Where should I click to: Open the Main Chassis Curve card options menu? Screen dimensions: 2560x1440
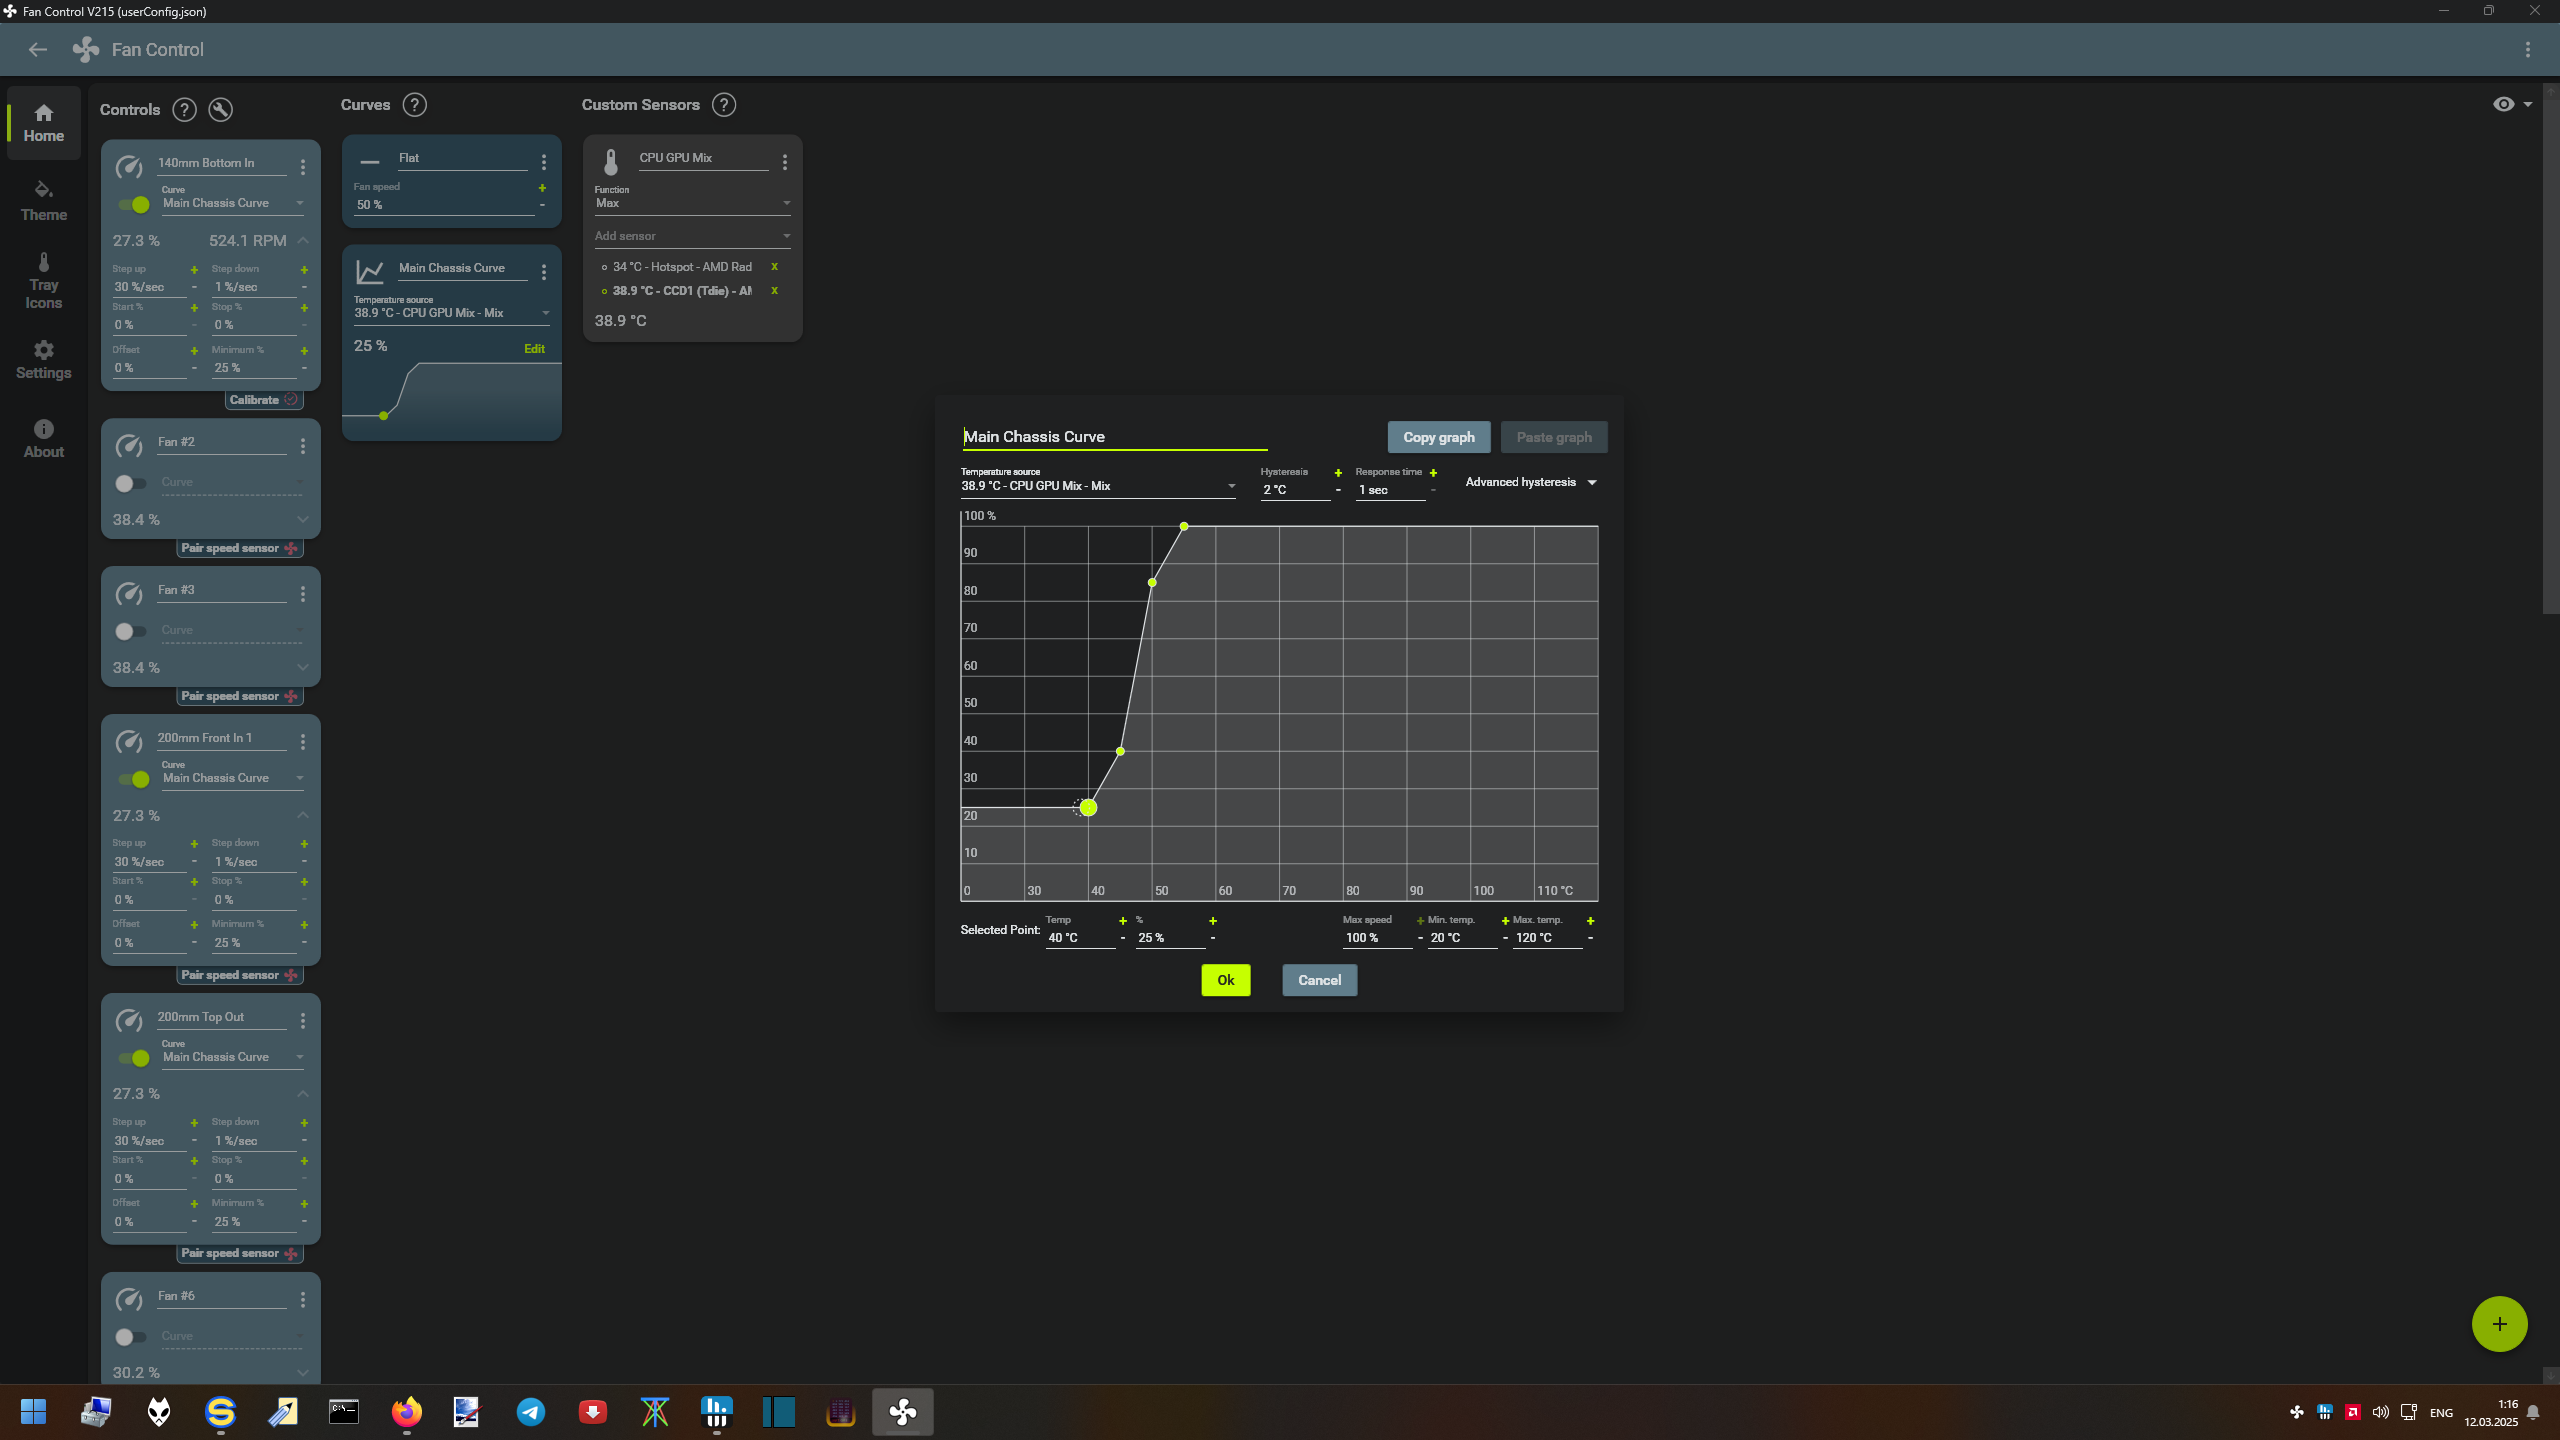tap(544, 272)
